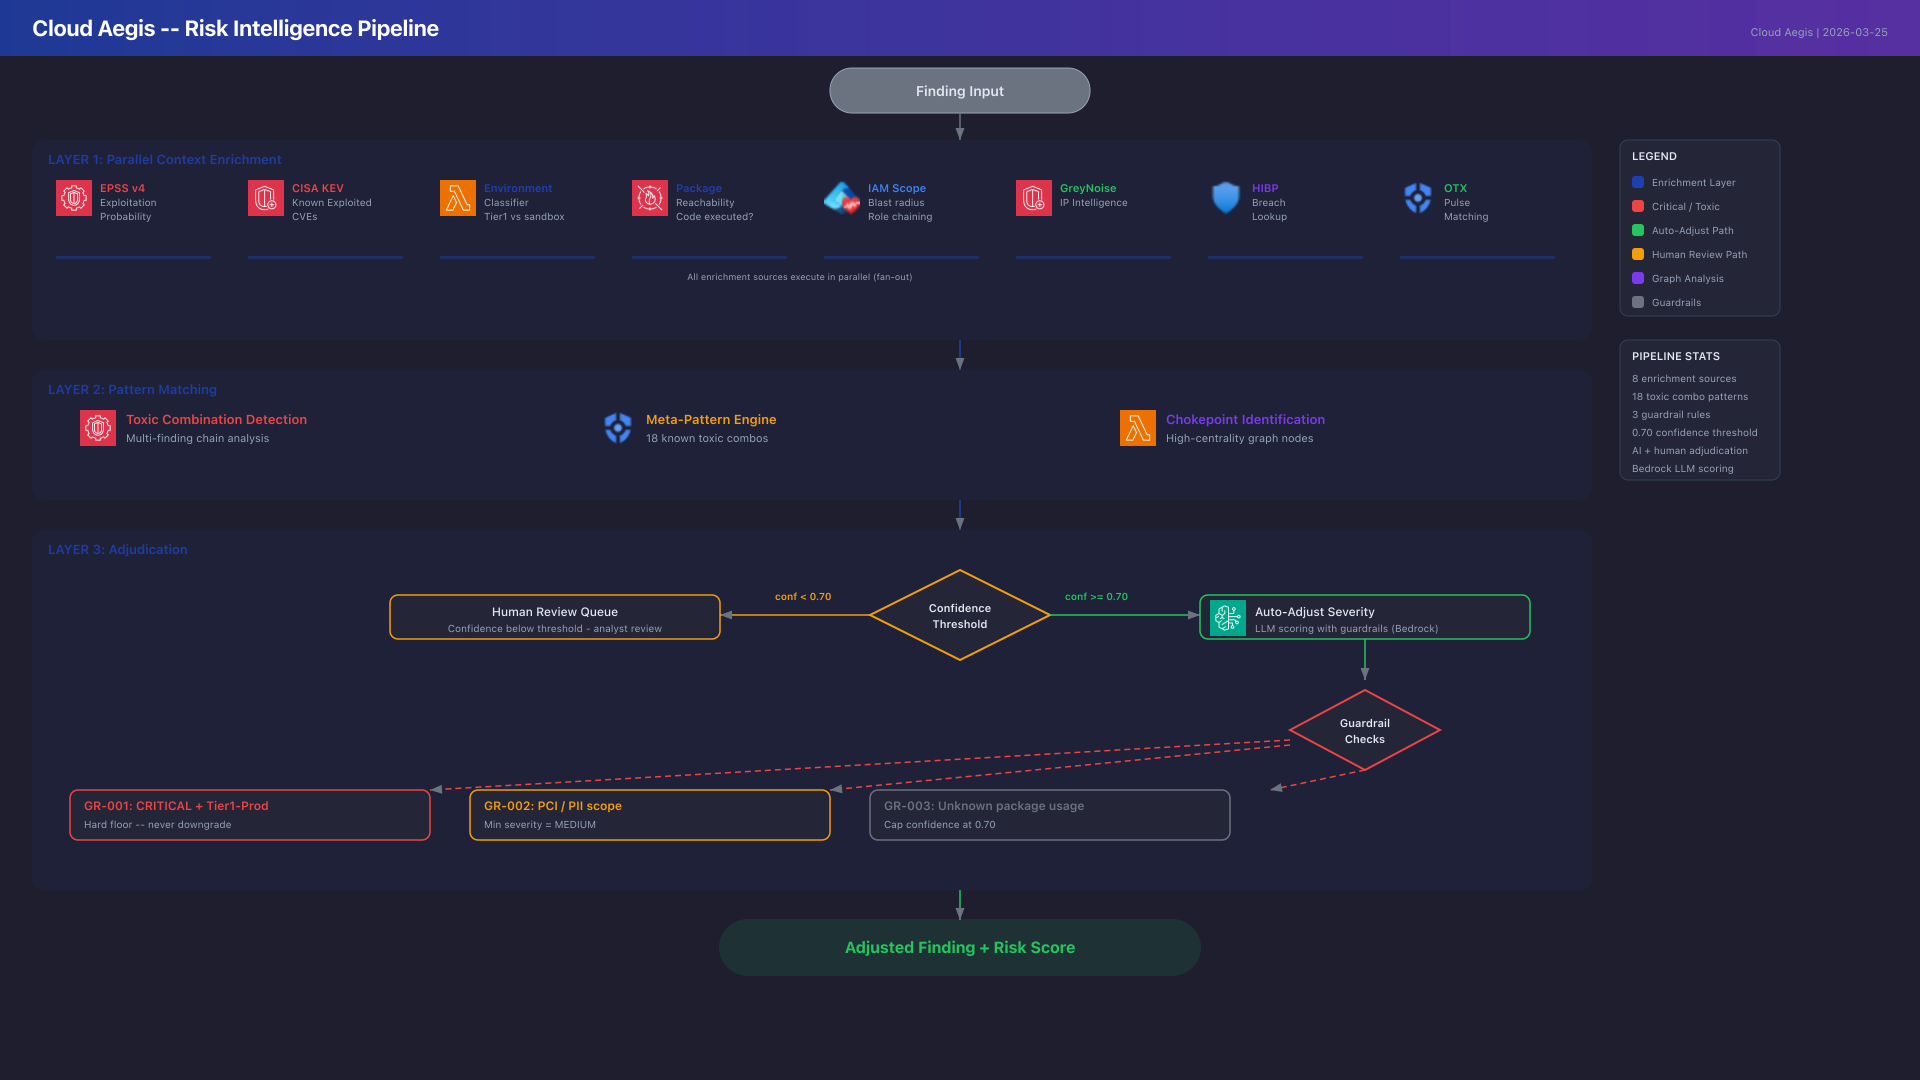Image resolution: width=1920 pixels, height=1080 pixels.
Task: Click the OTX pulse matching icon
Action: (1417, 198)
